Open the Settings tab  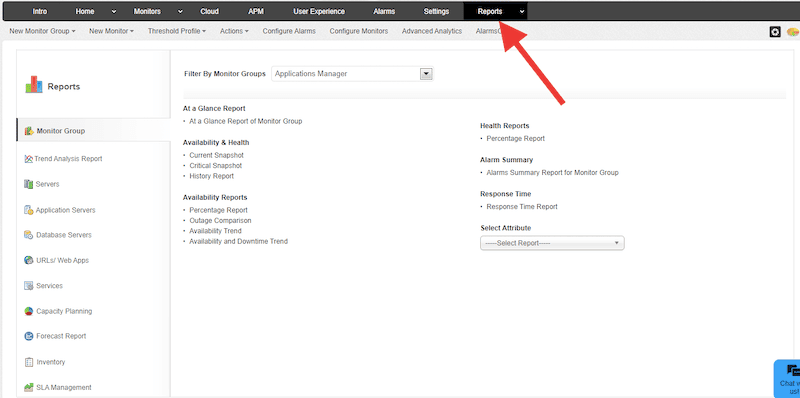(436, 11)
